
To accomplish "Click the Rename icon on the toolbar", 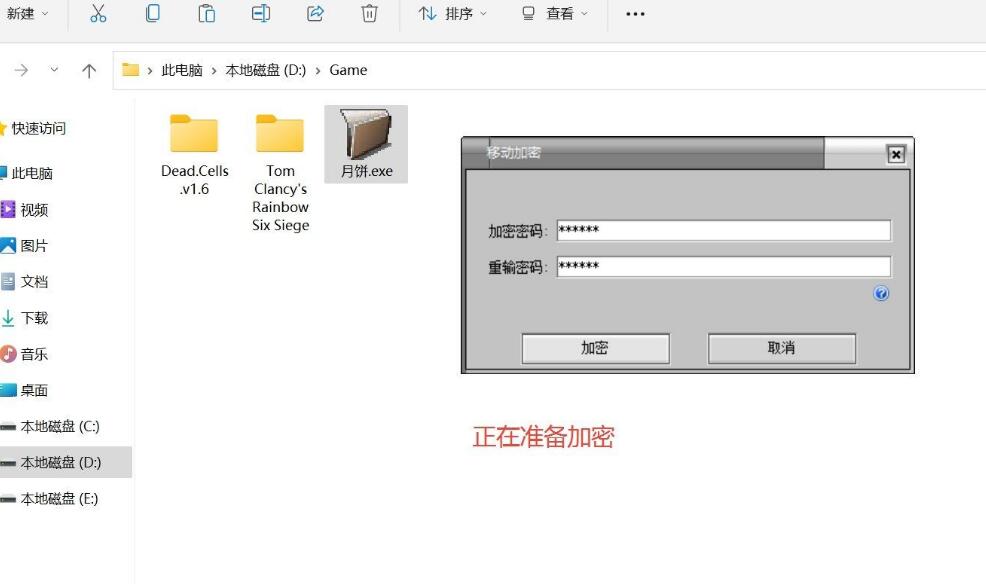I will [260, 14].
